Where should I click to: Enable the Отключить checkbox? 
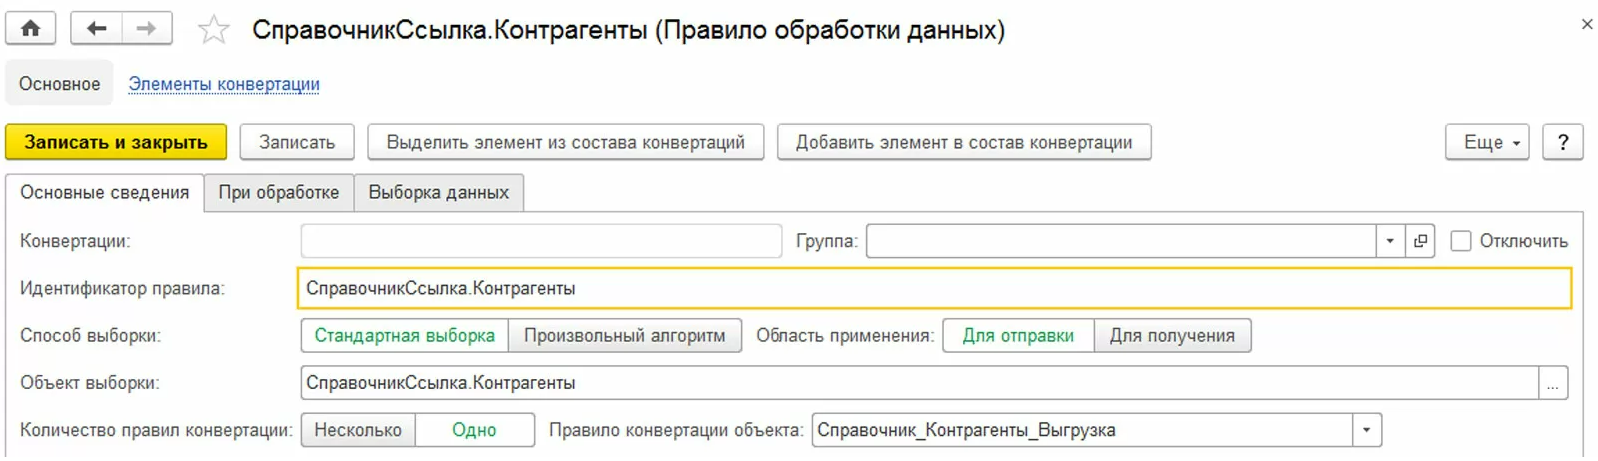tap(1461, 241)
